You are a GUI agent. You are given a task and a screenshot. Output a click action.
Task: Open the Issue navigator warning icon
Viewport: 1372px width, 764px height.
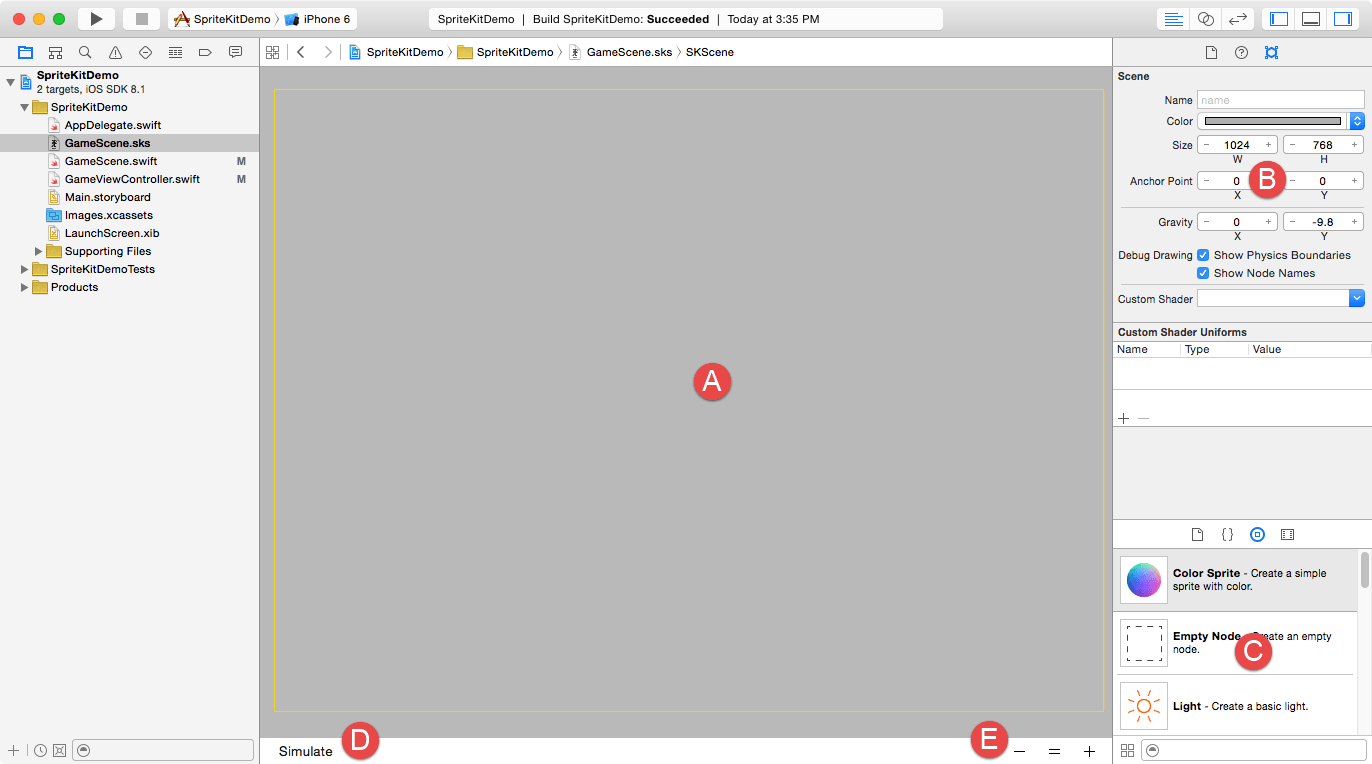pos(115,52)
